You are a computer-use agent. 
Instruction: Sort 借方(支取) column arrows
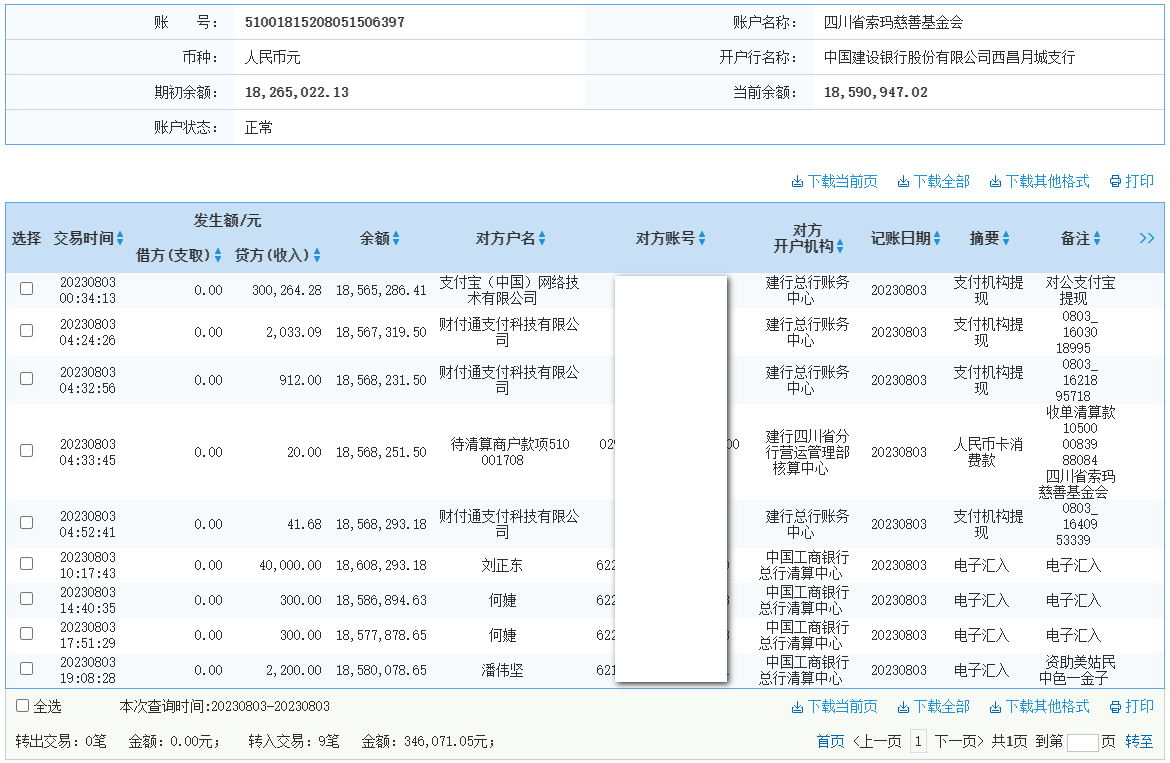click(218, 256)
